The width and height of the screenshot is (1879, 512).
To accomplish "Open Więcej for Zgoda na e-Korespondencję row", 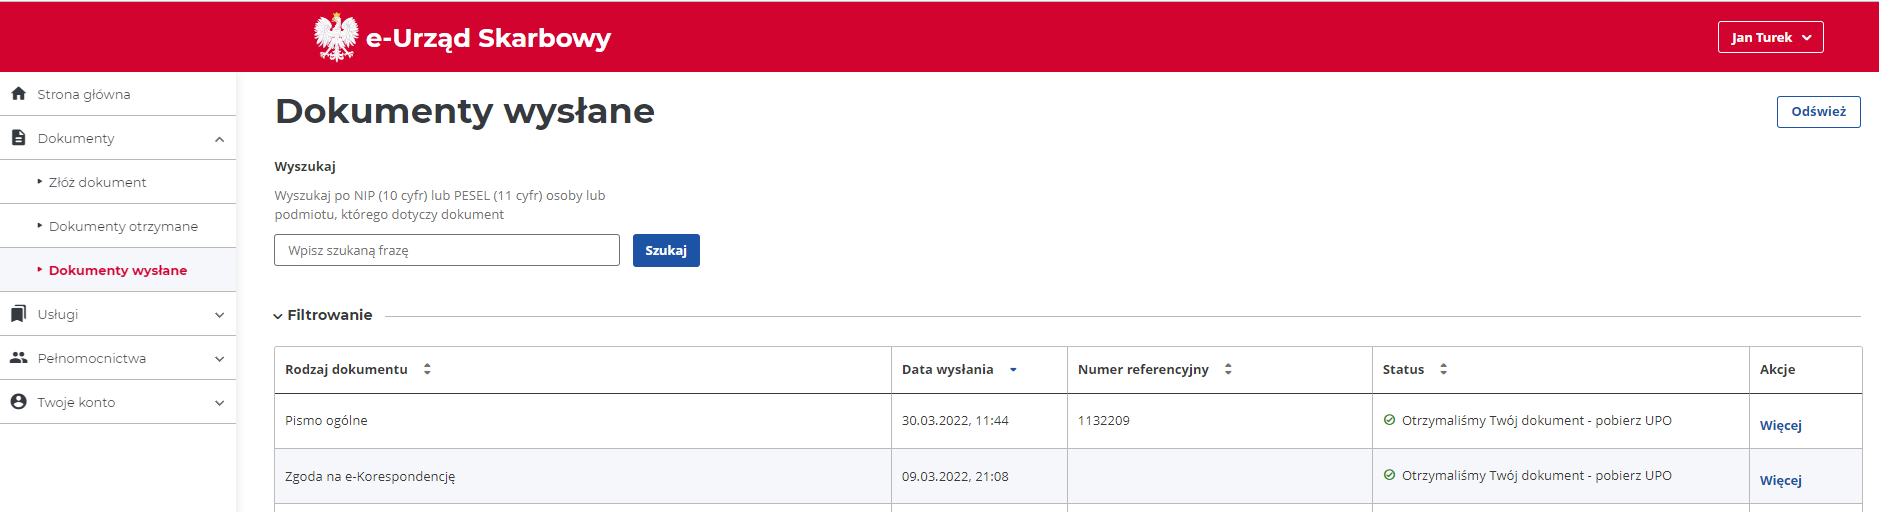I will [x=1780, y=480].
